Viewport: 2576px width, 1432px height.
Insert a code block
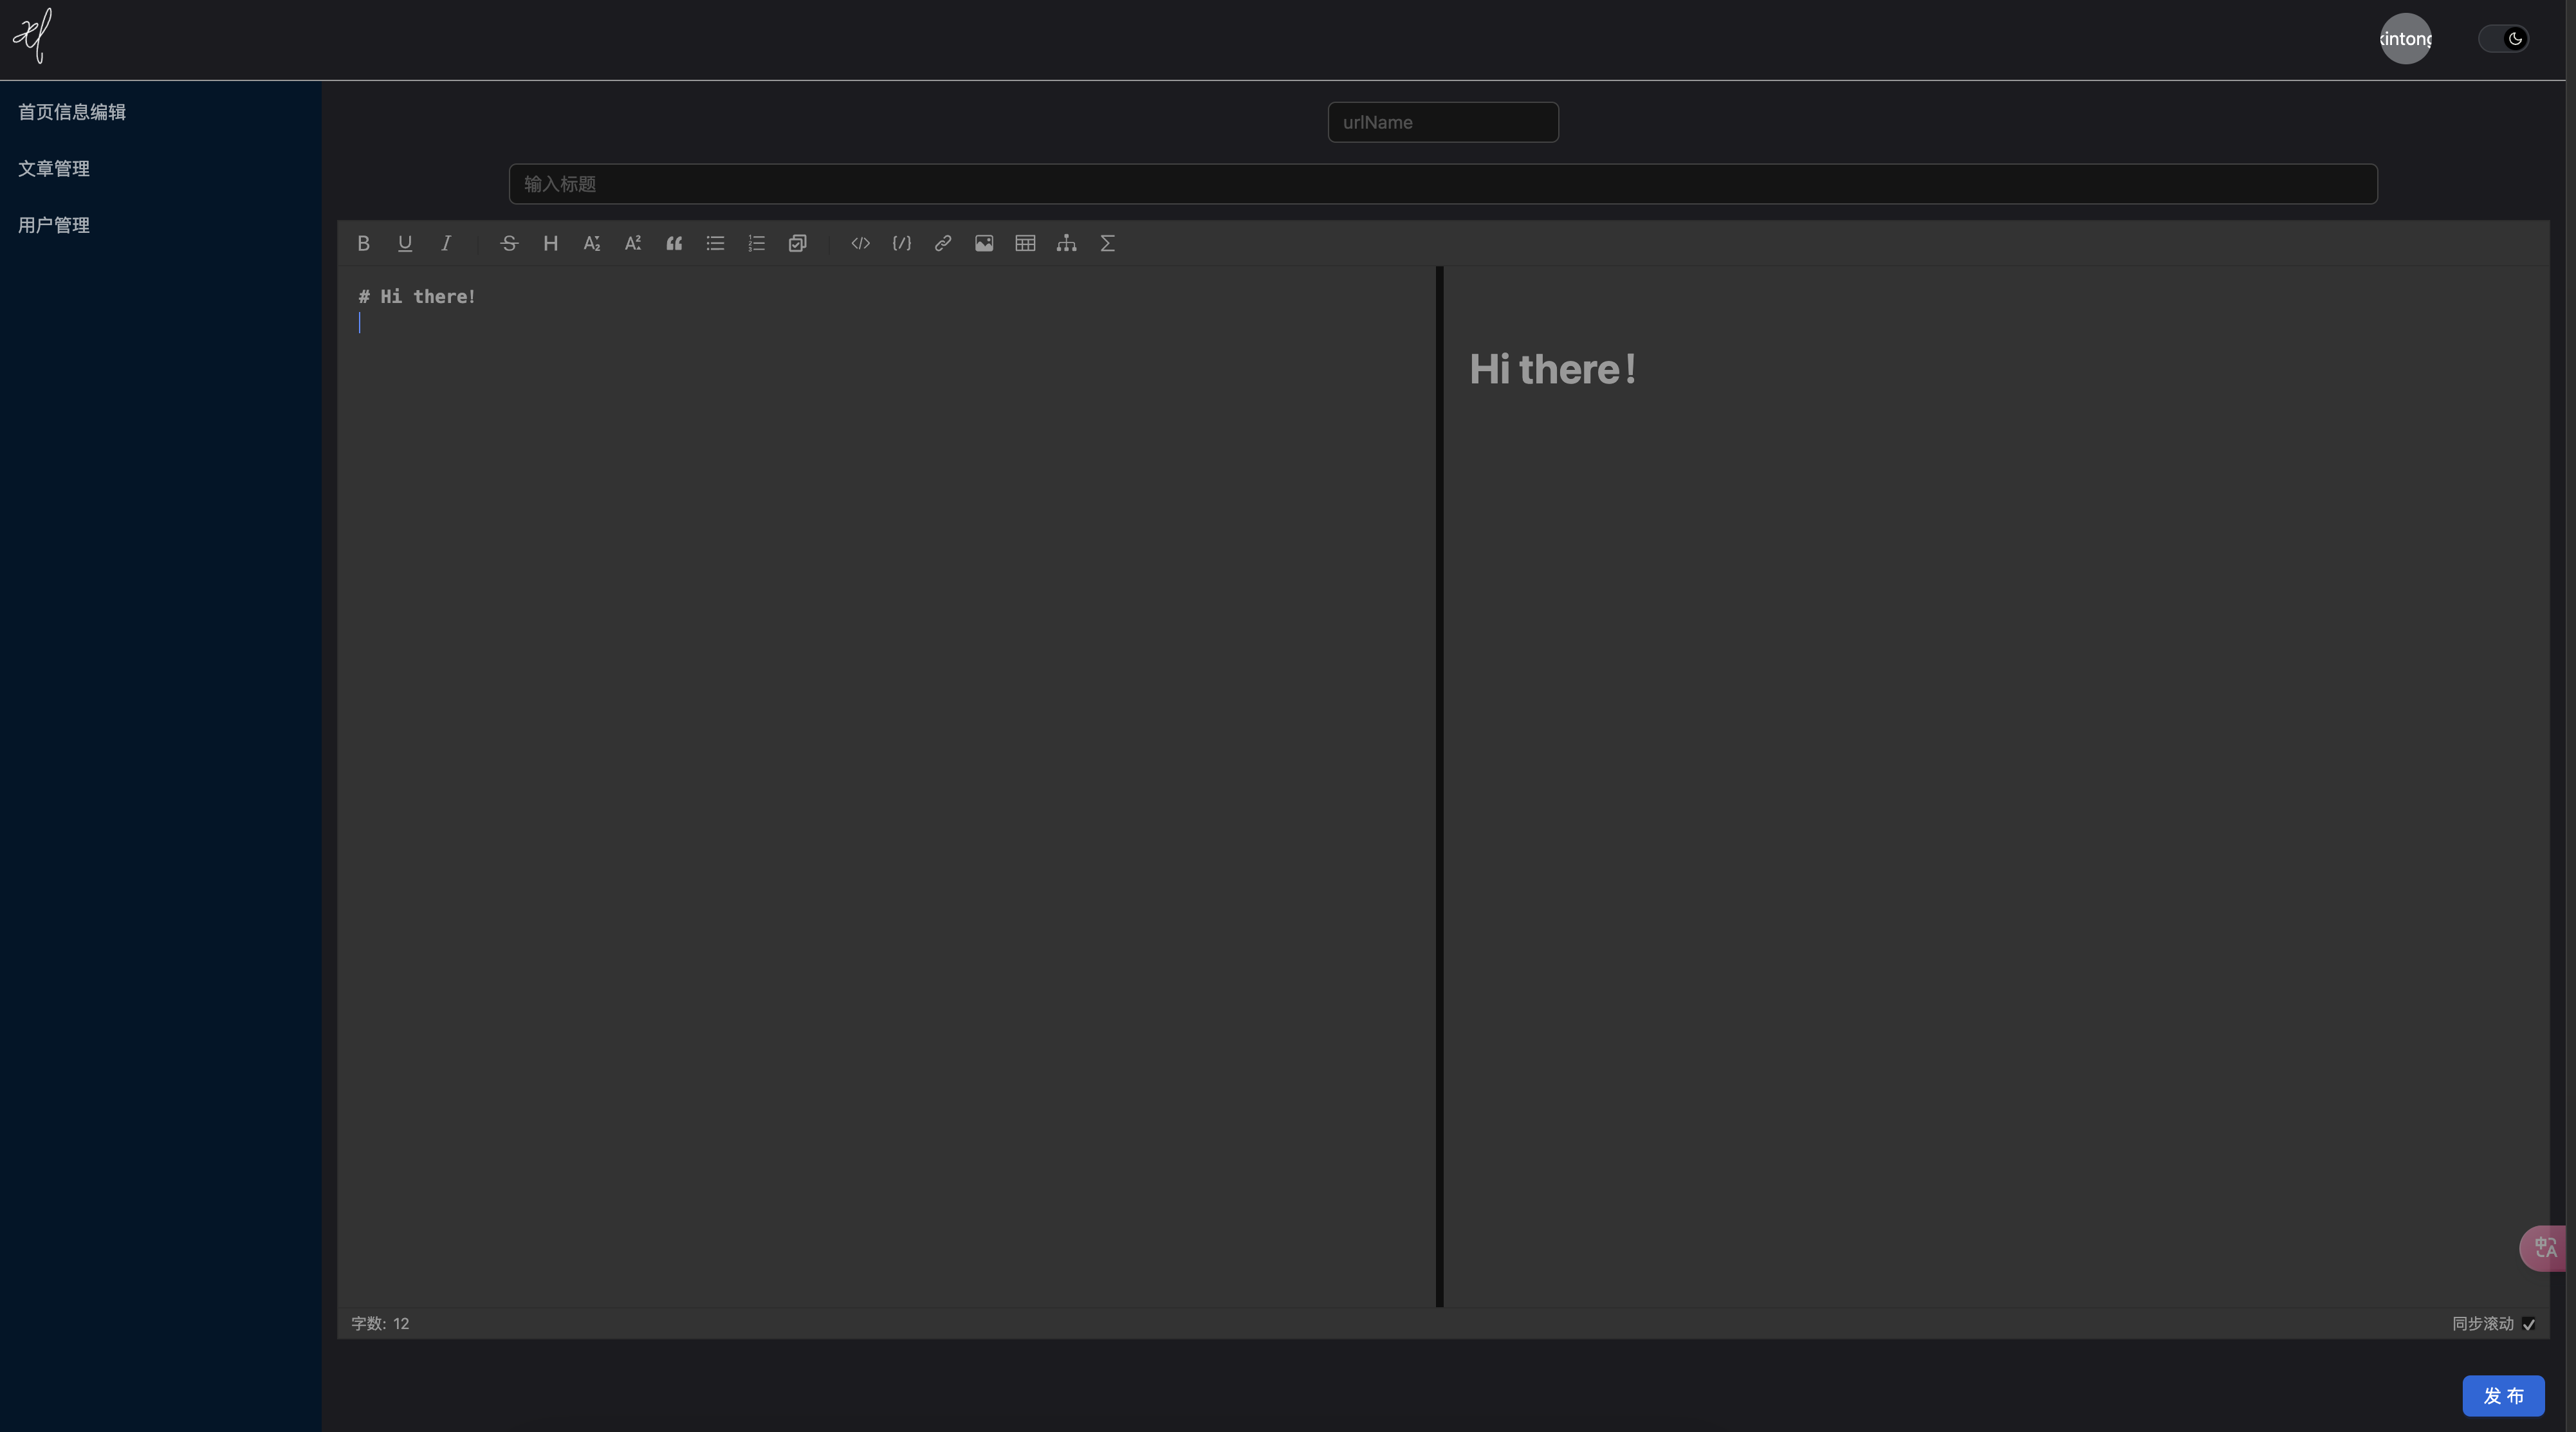(x=901, y=243)
